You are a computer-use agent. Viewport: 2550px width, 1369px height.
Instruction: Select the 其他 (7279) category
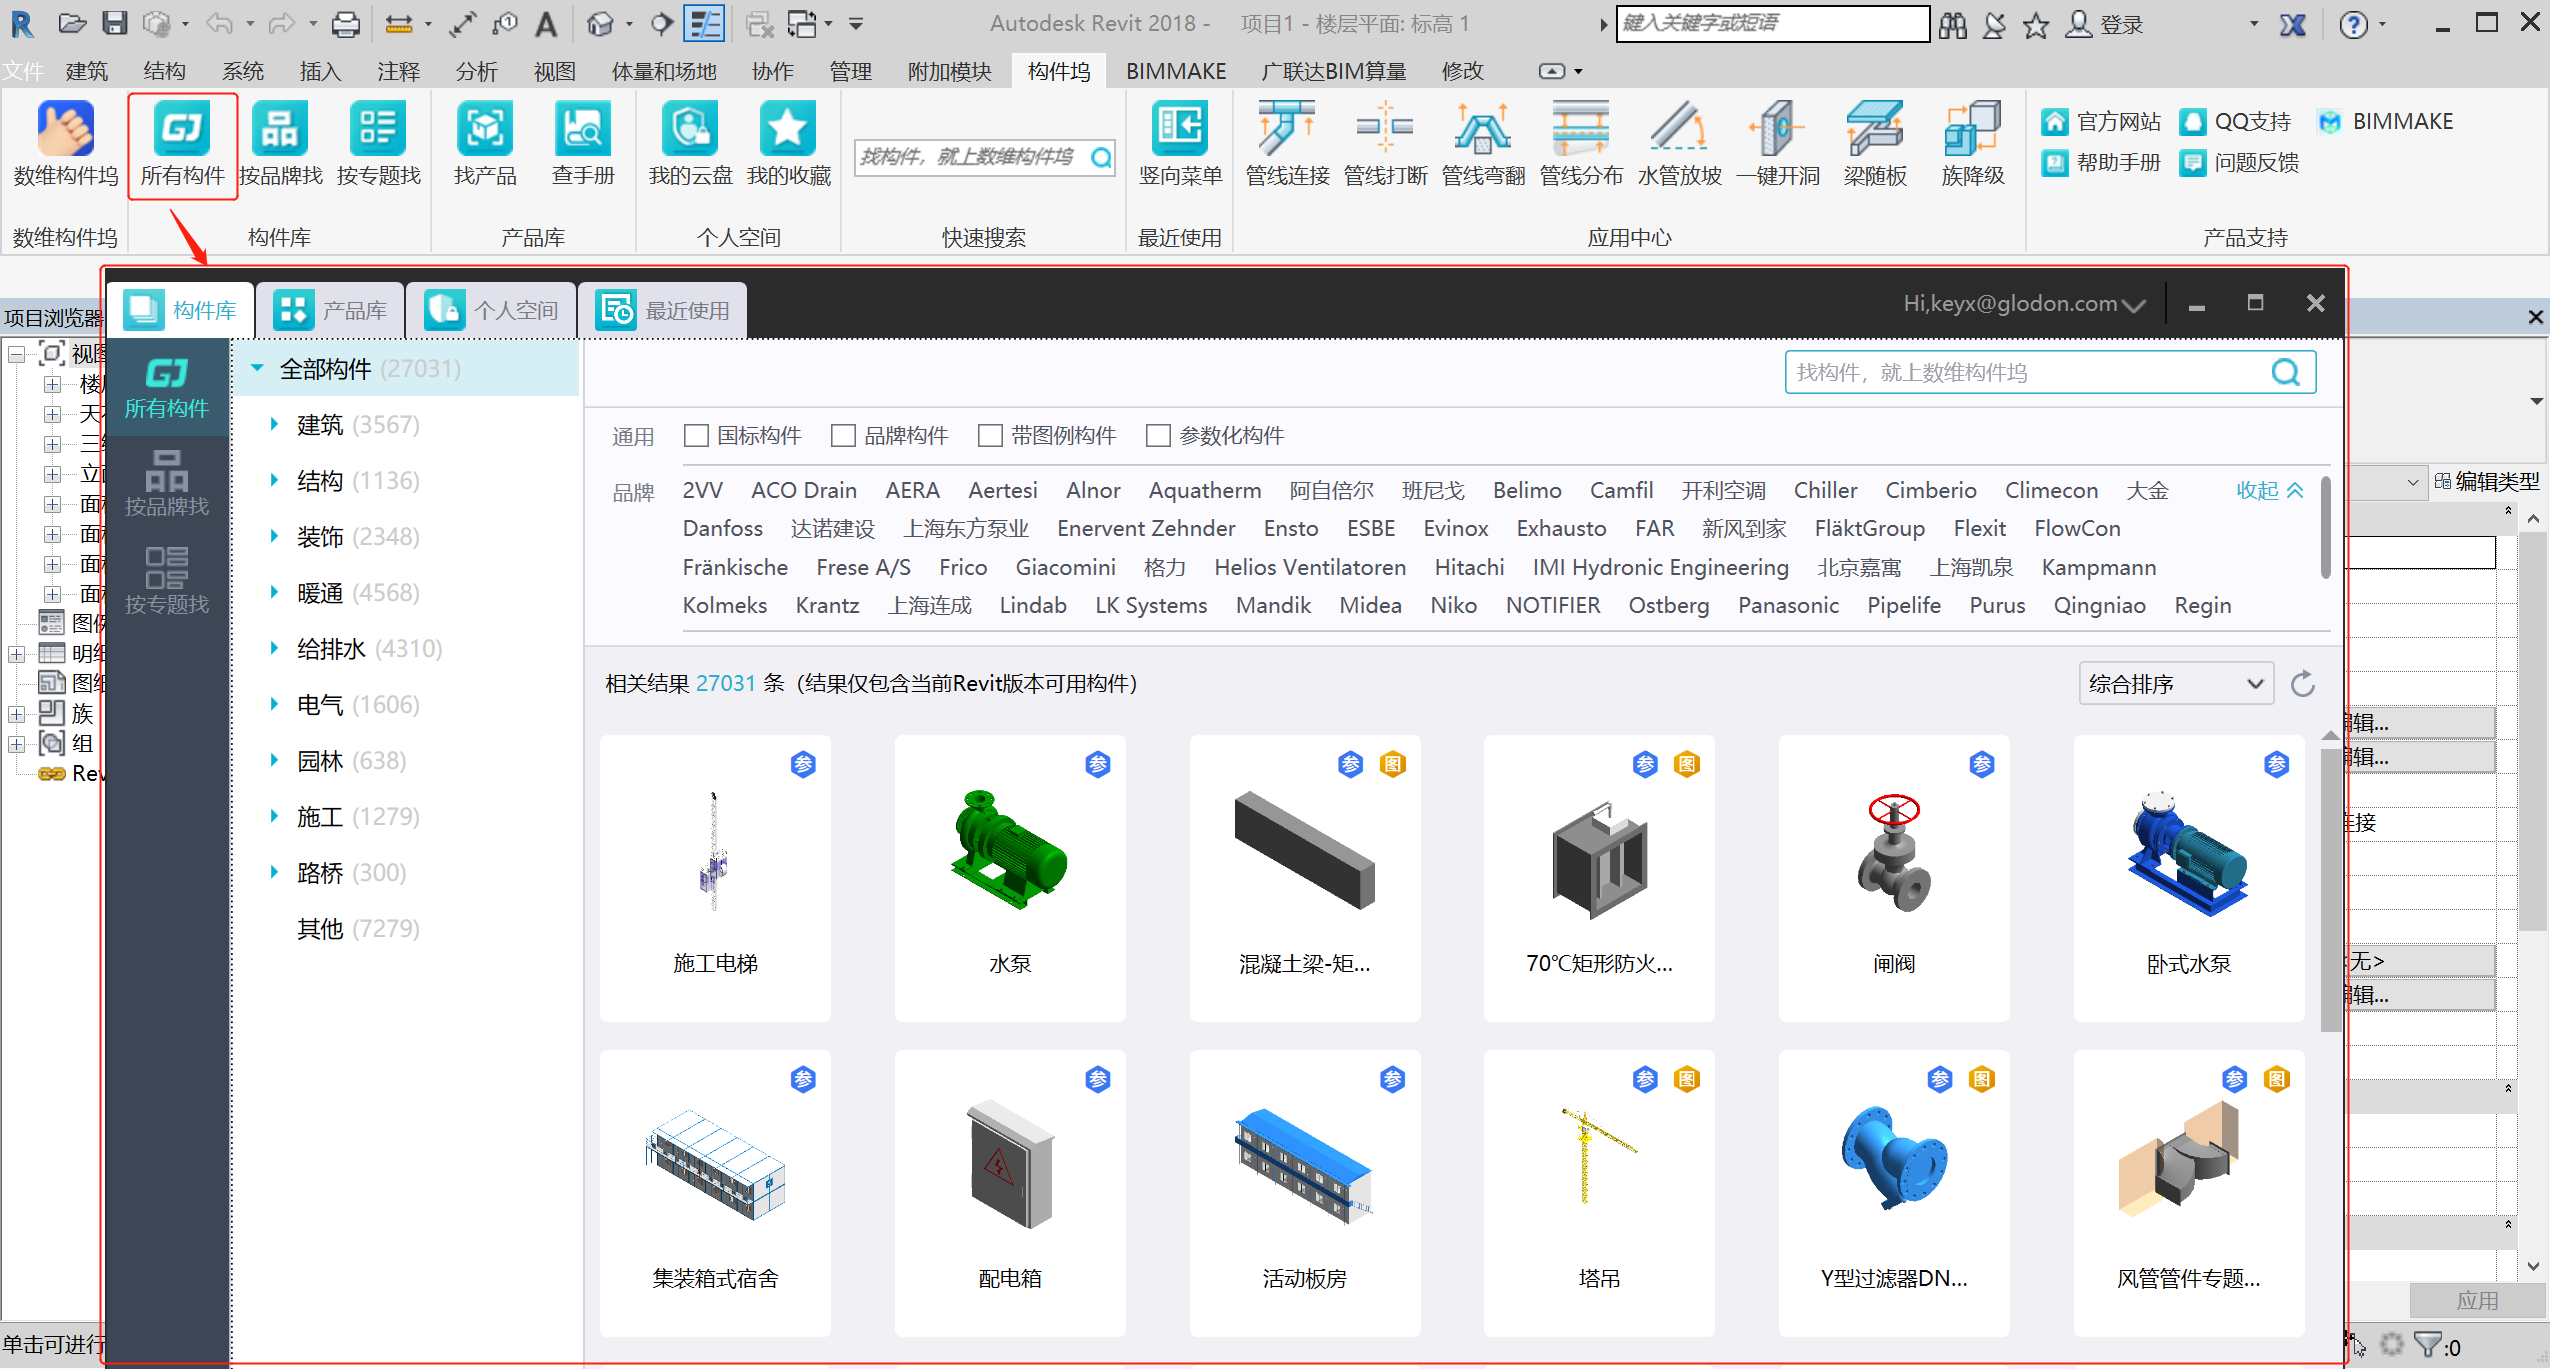[x=358, y=929]
